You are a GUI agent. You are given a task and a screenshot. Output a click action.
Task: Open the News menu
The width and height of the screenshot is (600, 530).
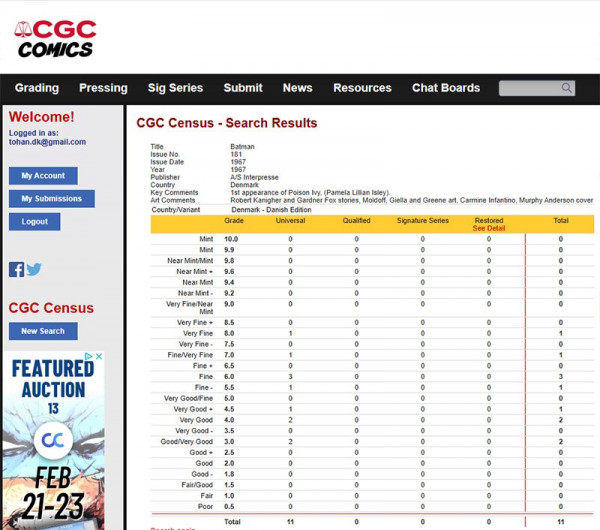click(298, 88)
